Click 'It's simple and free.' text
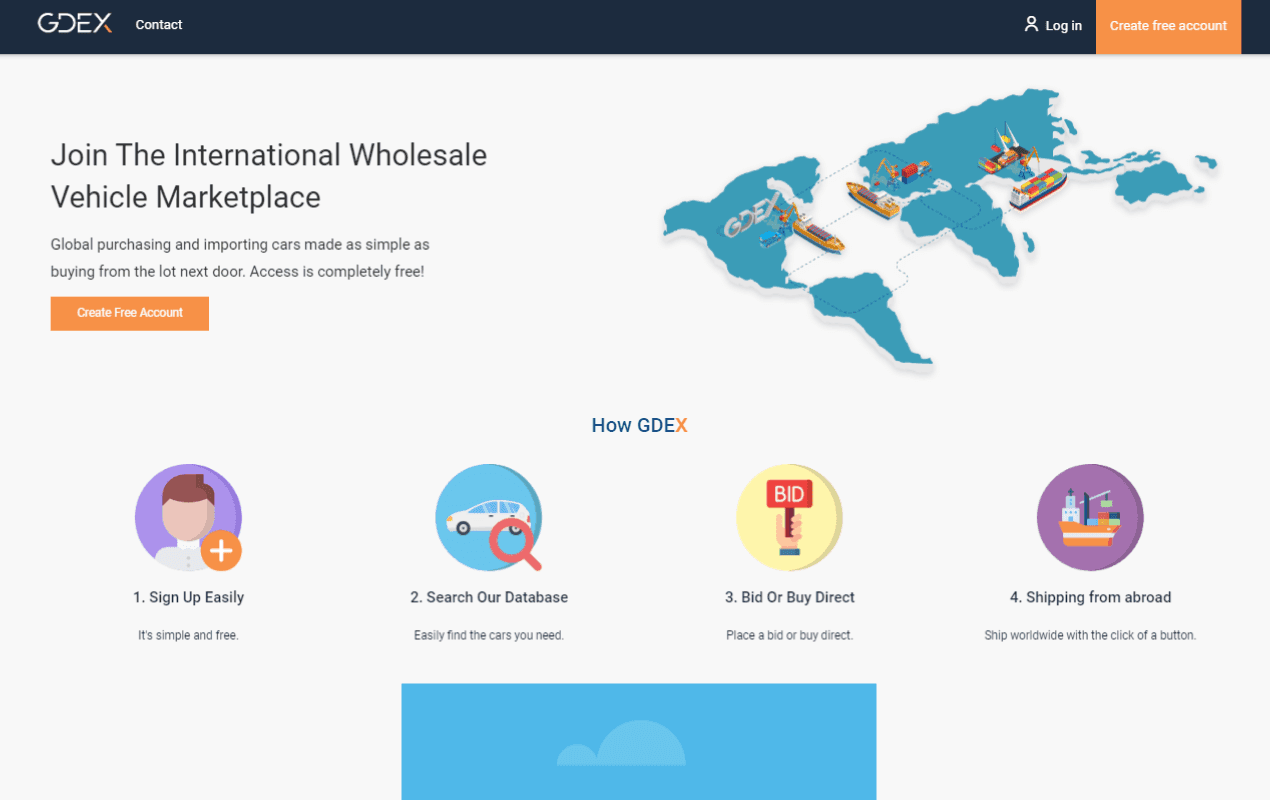1270x800 pixels. (x=188, y=635)
